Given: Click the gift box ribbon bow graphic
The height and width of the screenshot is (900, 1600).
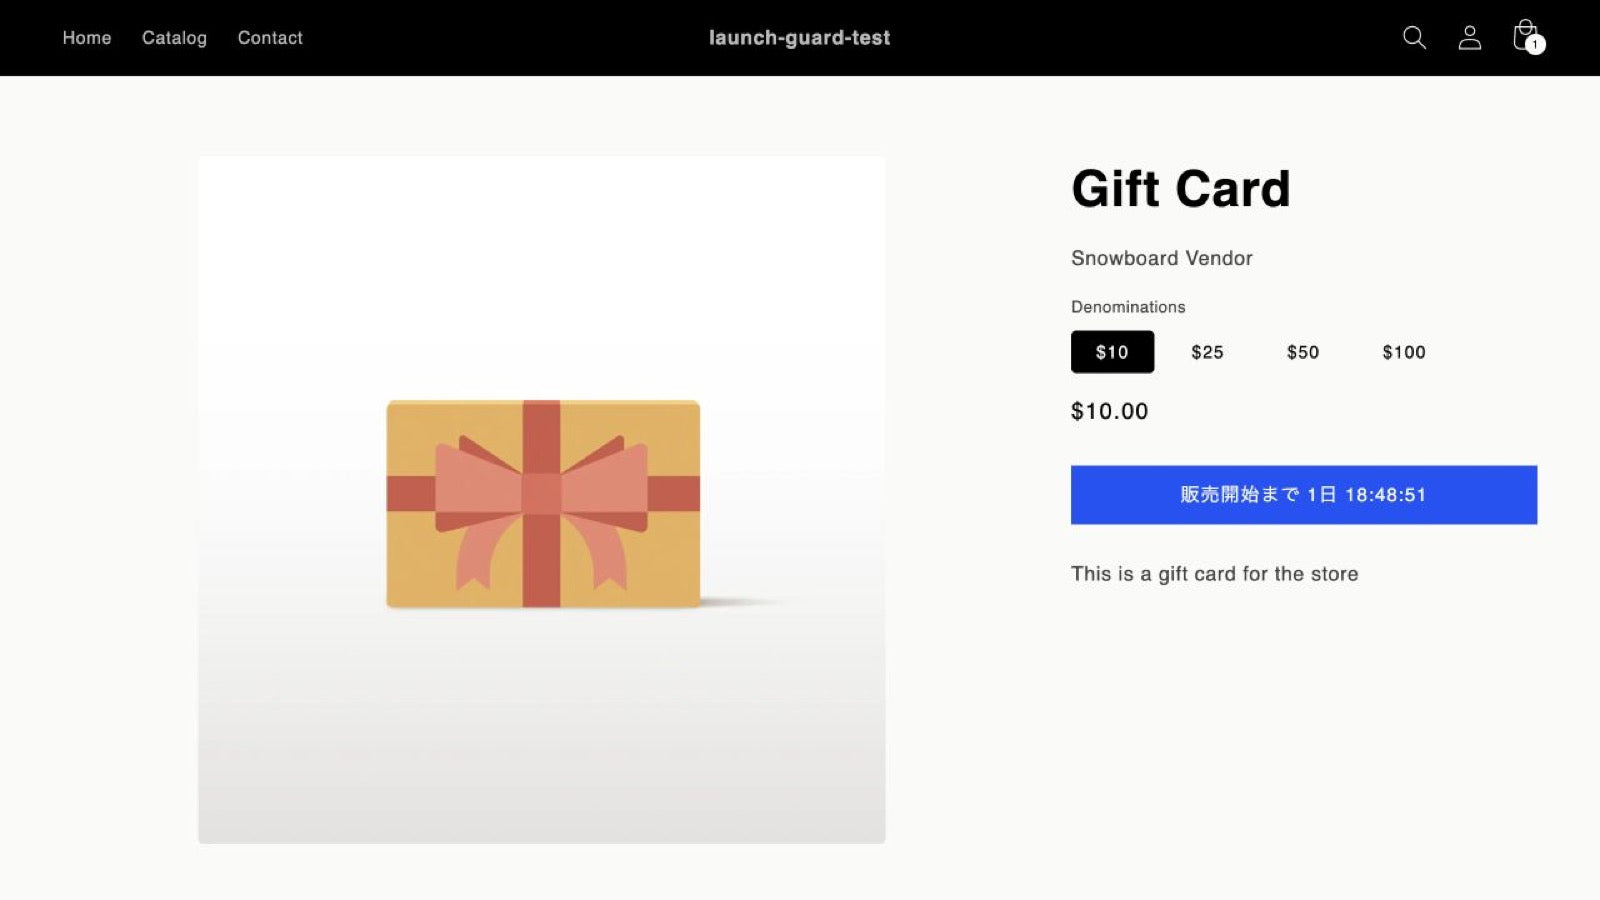Looking at the screenshot, I should 542,494.
